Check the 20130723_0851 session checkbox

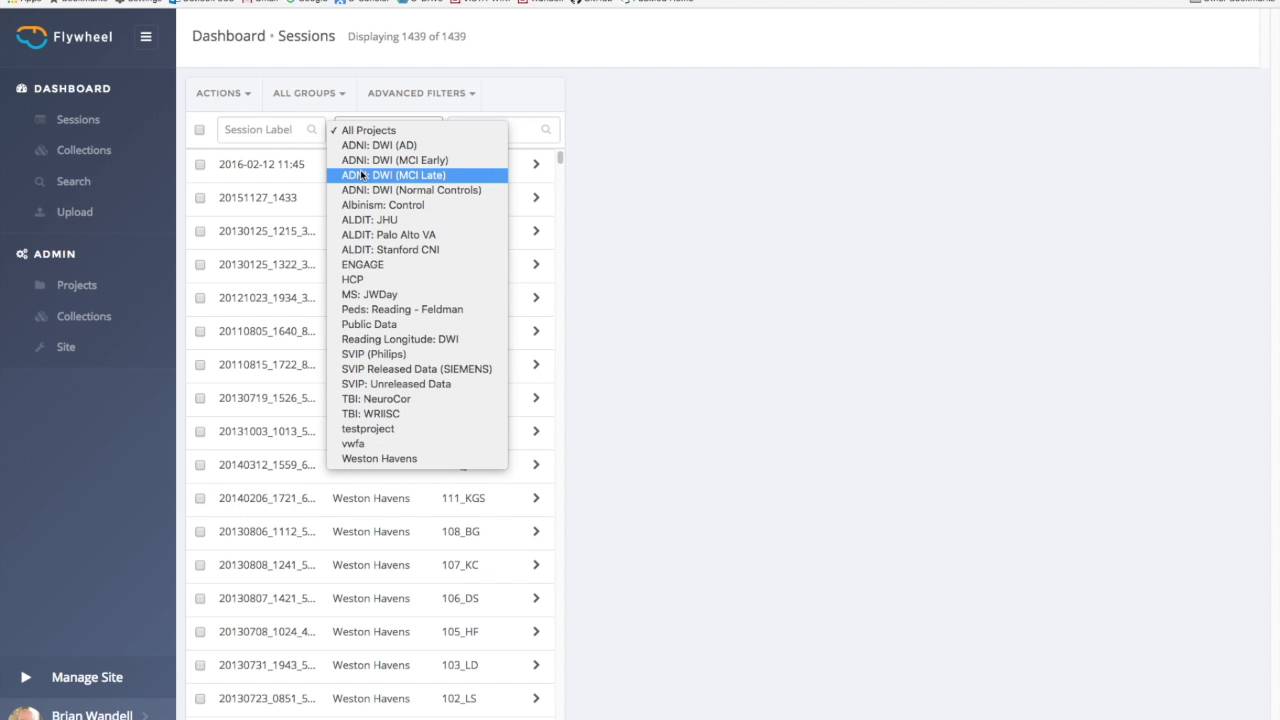[x=200, y=699]
